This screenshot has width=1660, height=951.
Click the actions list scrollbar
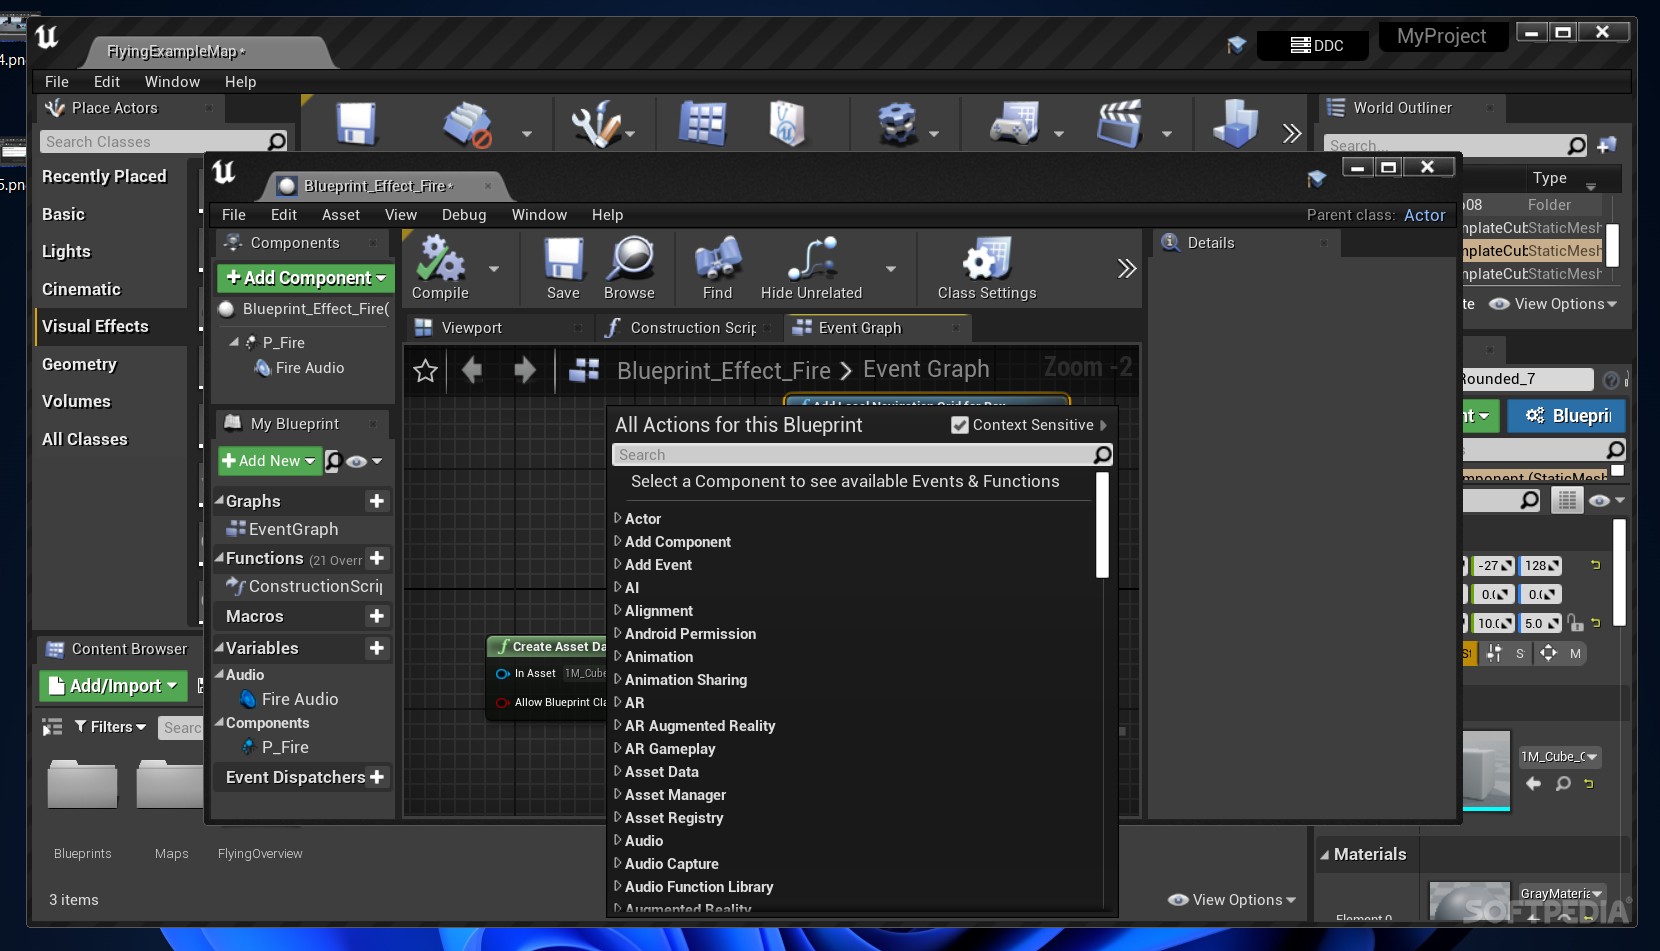[x=1102, y=525]
